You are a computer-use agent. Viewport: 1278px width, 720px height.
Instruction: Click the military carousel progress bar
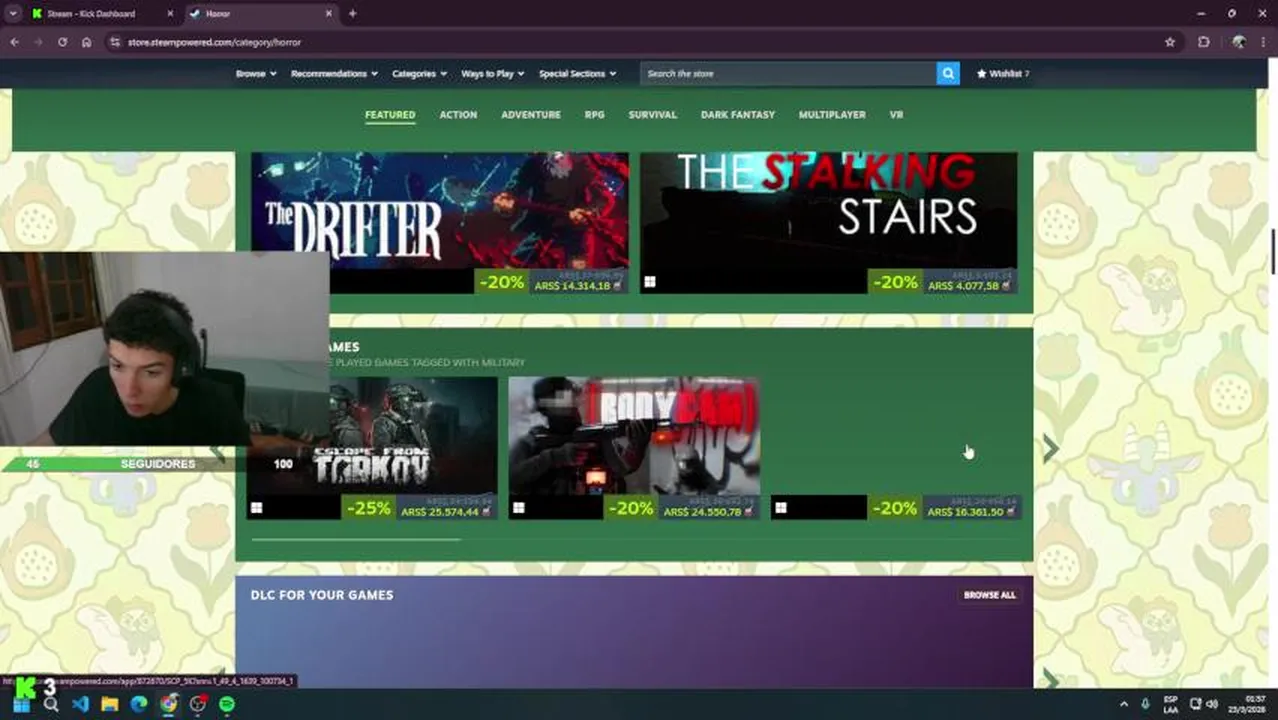(356, 540)
